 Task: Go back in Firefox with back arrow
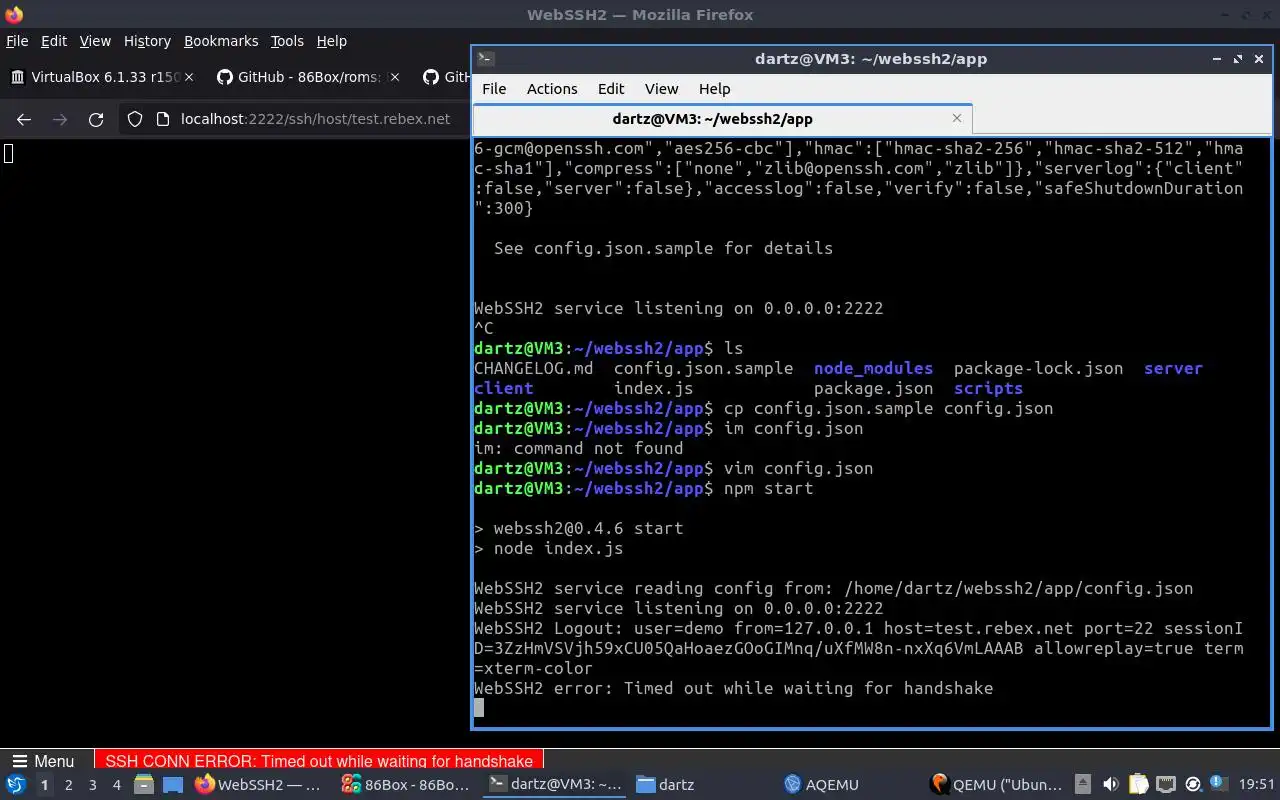click(x=24, y=119)
